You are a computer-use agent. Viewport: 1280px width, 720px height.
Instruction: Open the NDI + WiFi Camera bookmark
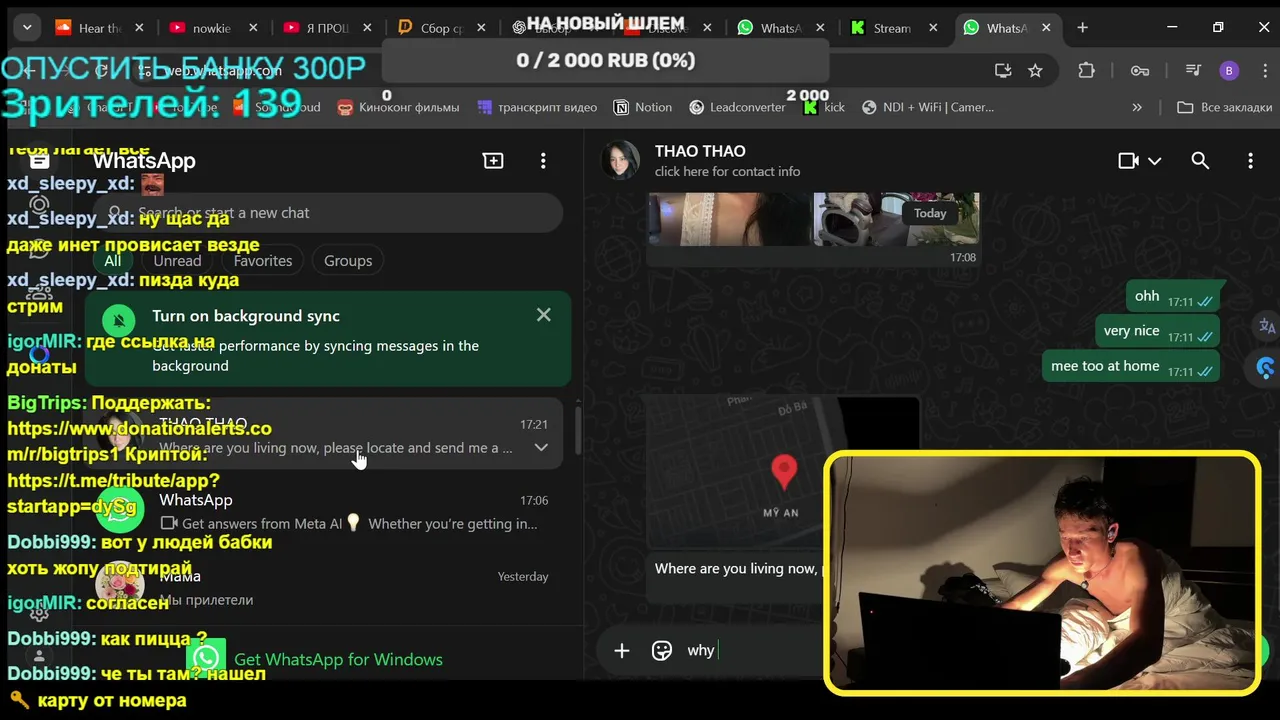(928, 107)
